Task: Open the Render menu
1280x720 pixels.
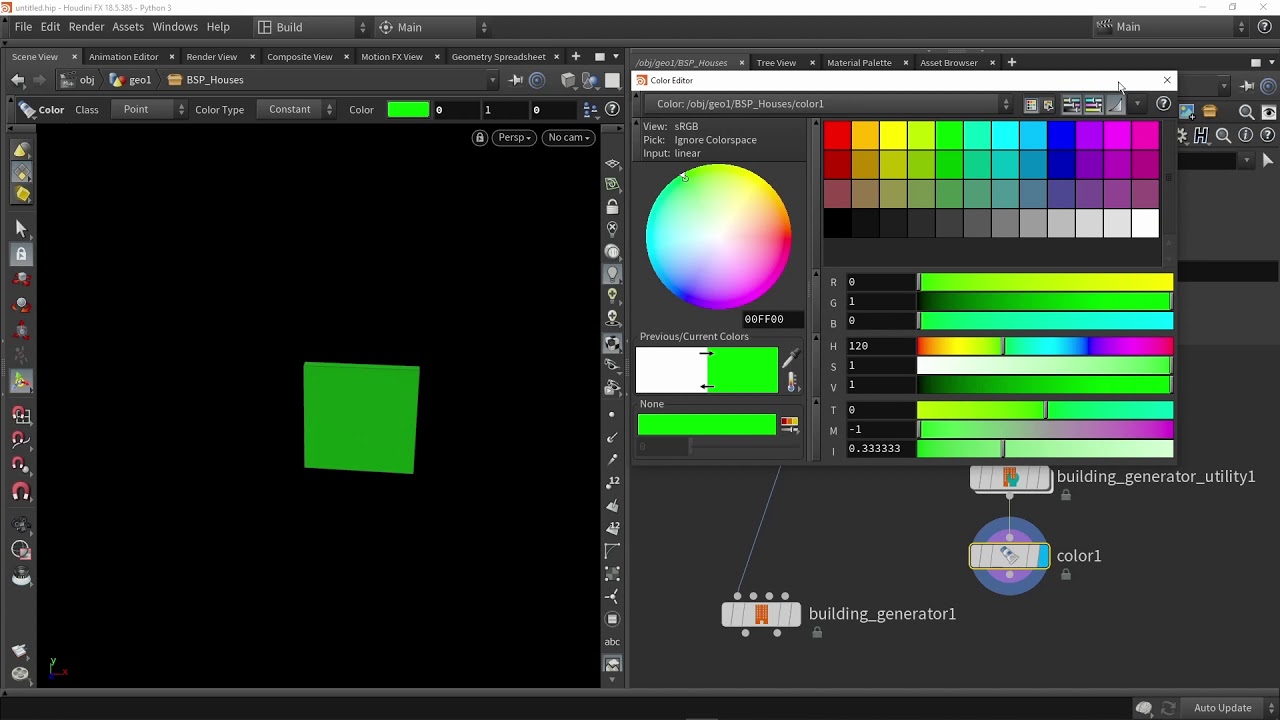Action: pyautogui.click(x=86, y=27)
